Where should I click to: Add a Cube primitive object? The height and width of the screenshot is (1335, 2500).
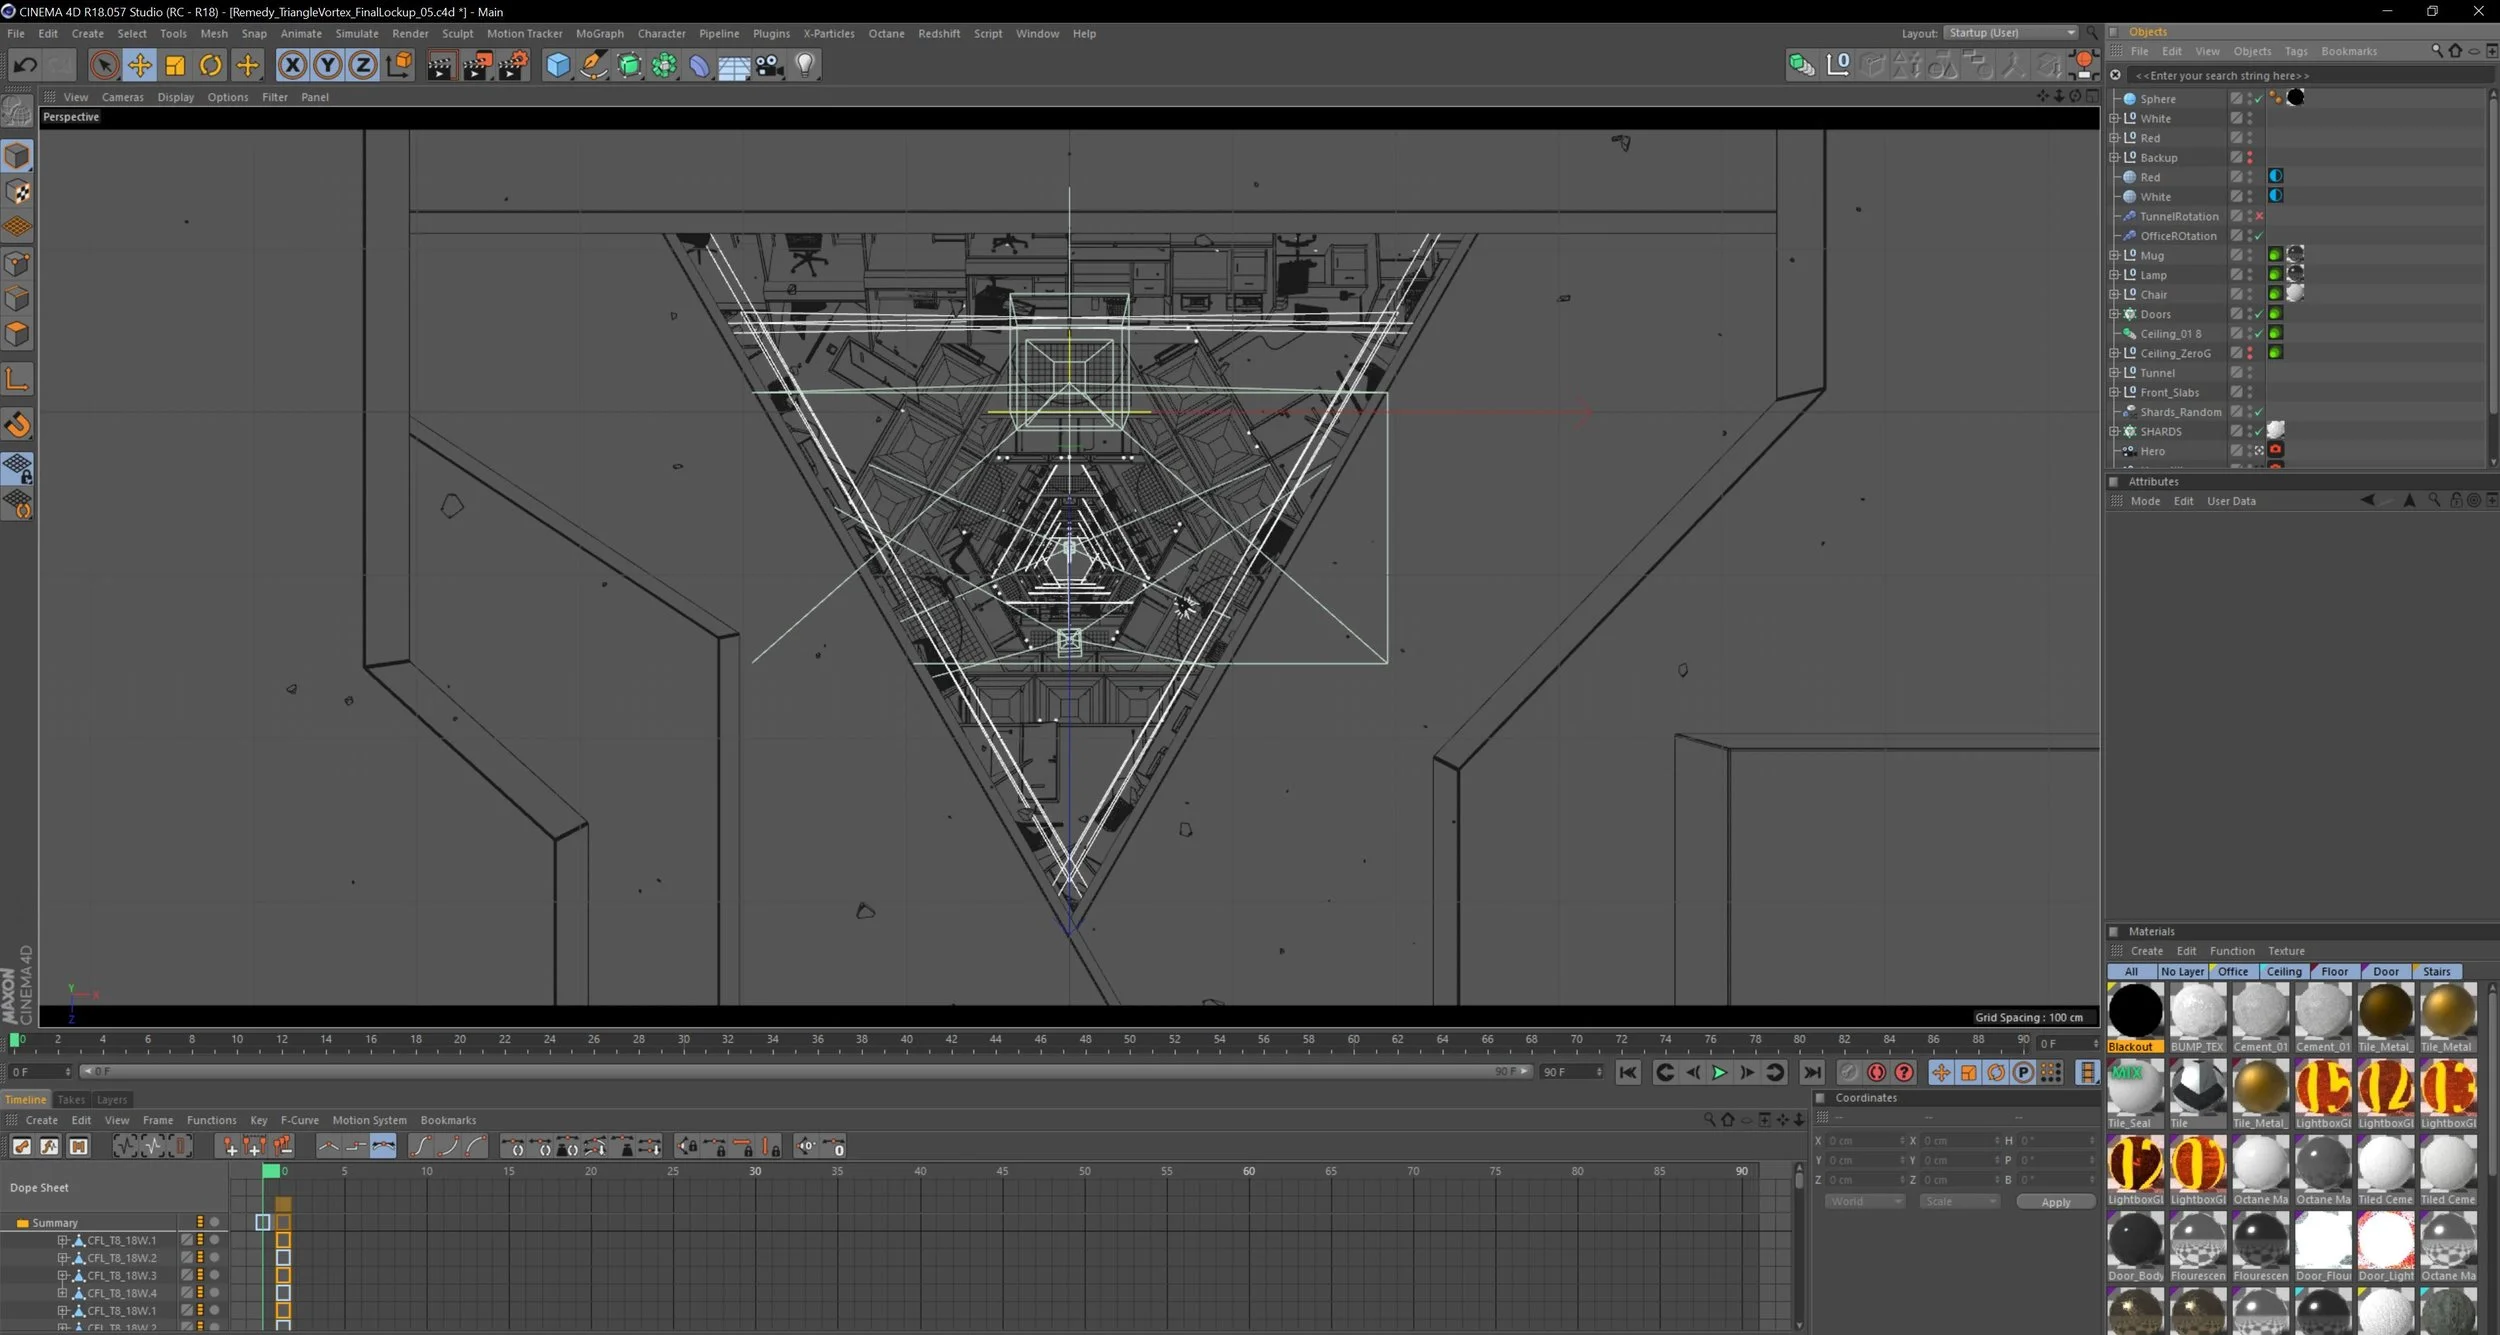pyautogui.click(x=557, y=66)
